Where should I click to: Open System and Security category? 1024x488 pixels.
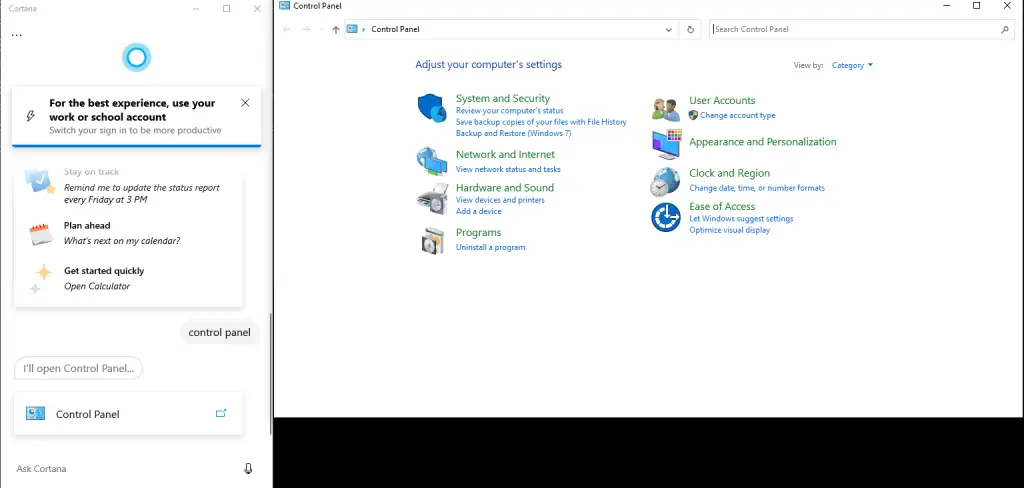coord(503,99)
